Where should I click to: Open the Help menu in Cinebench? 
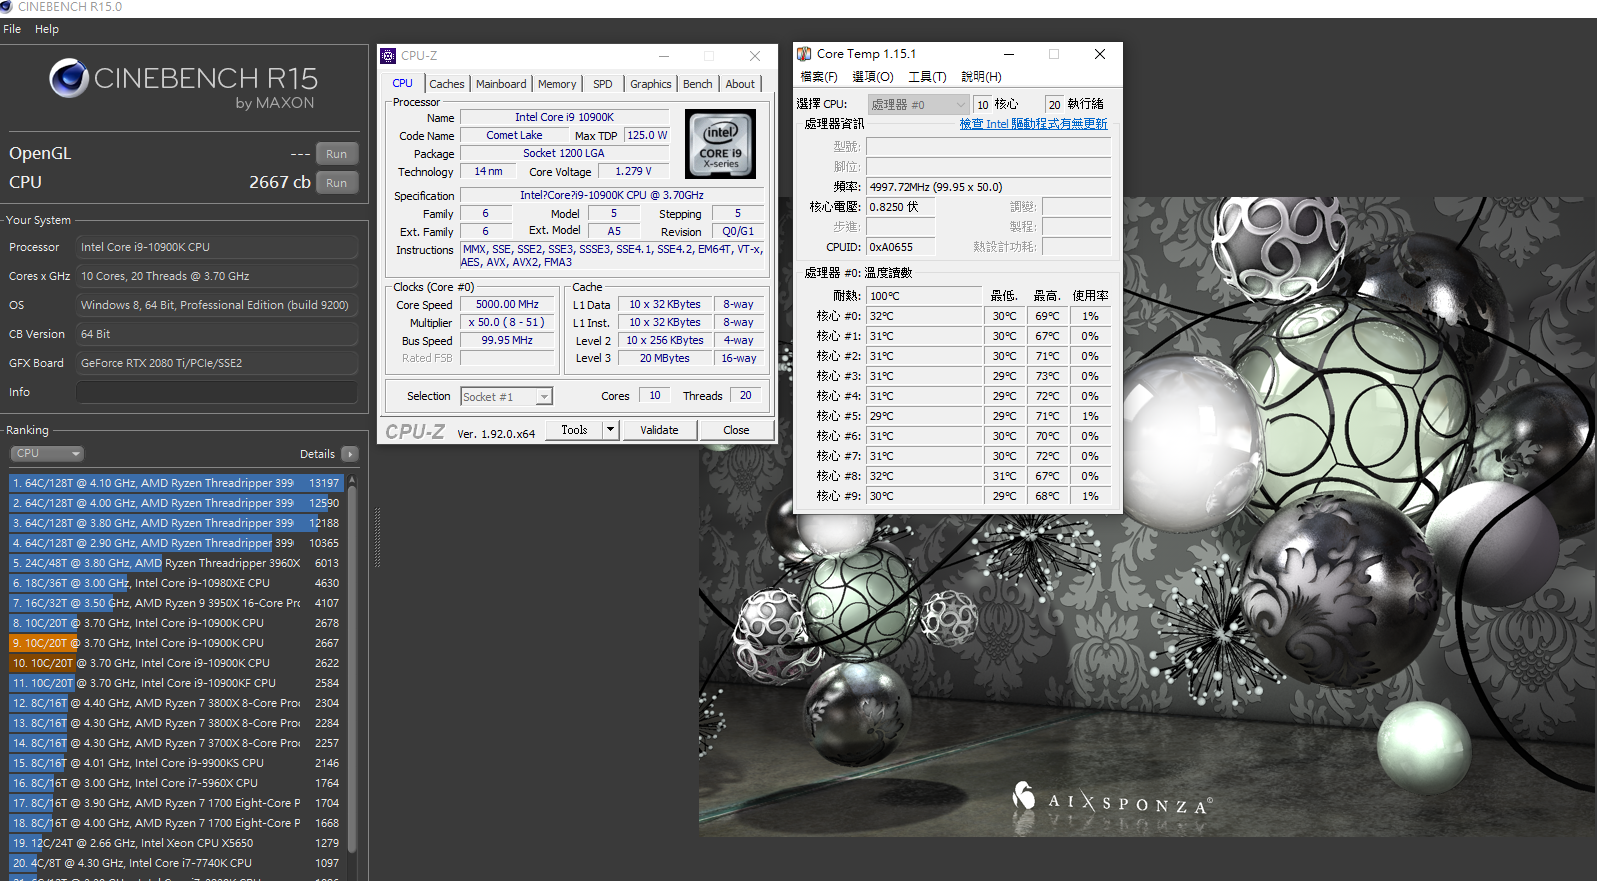coord(47,29)
